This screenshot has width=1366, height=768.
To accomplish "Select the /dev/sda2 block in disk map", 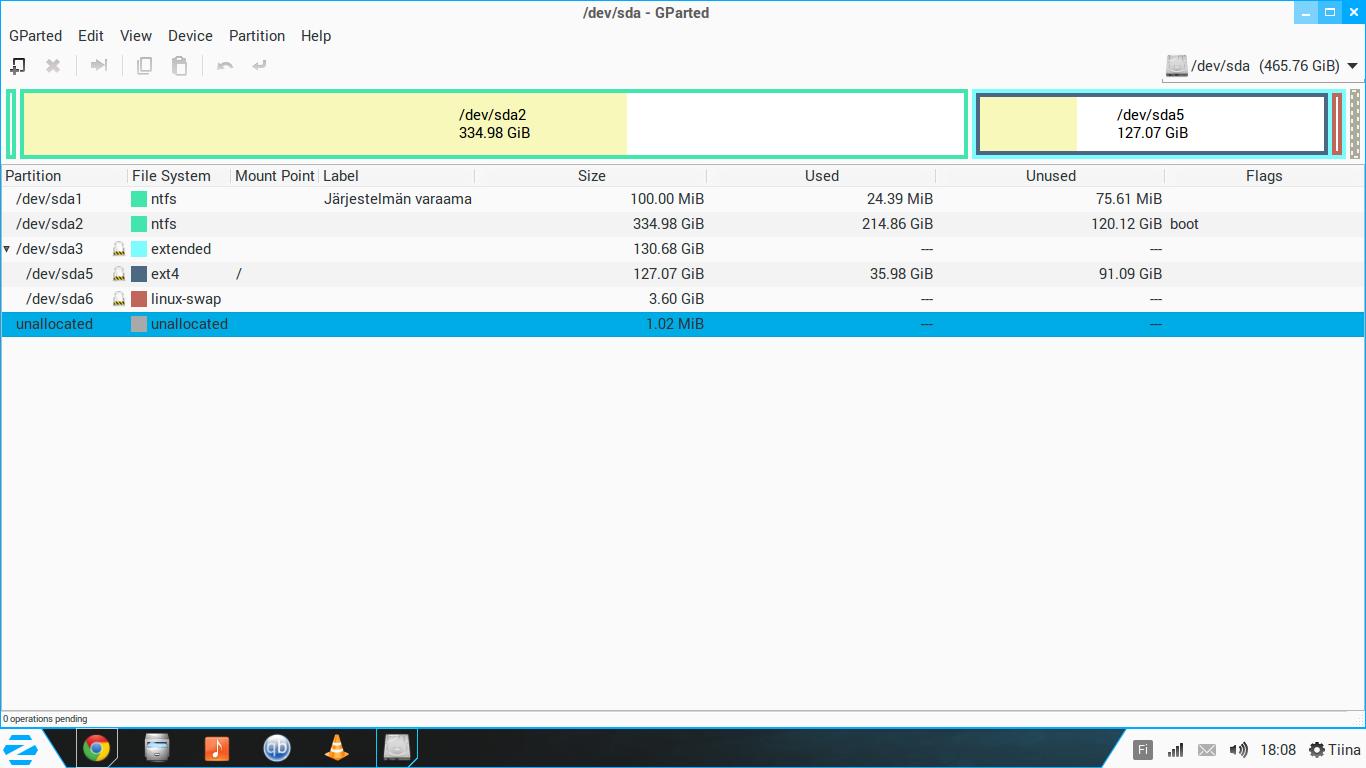I will click(x=494, y=124).
